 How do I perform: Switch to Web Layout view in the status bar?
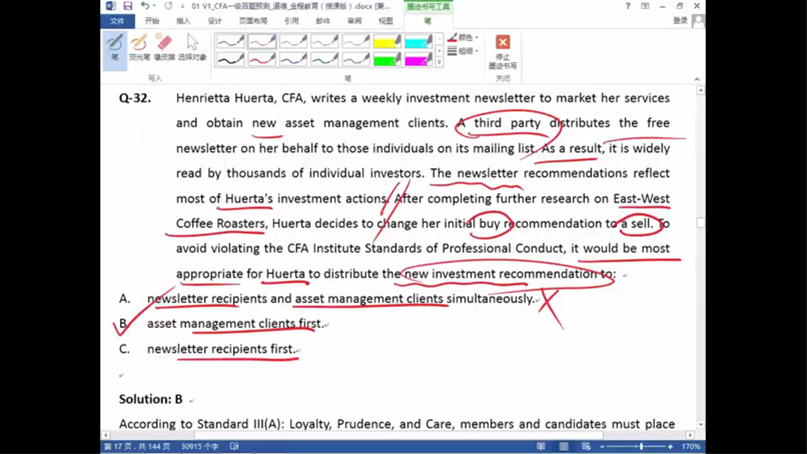tap(585, 446)
